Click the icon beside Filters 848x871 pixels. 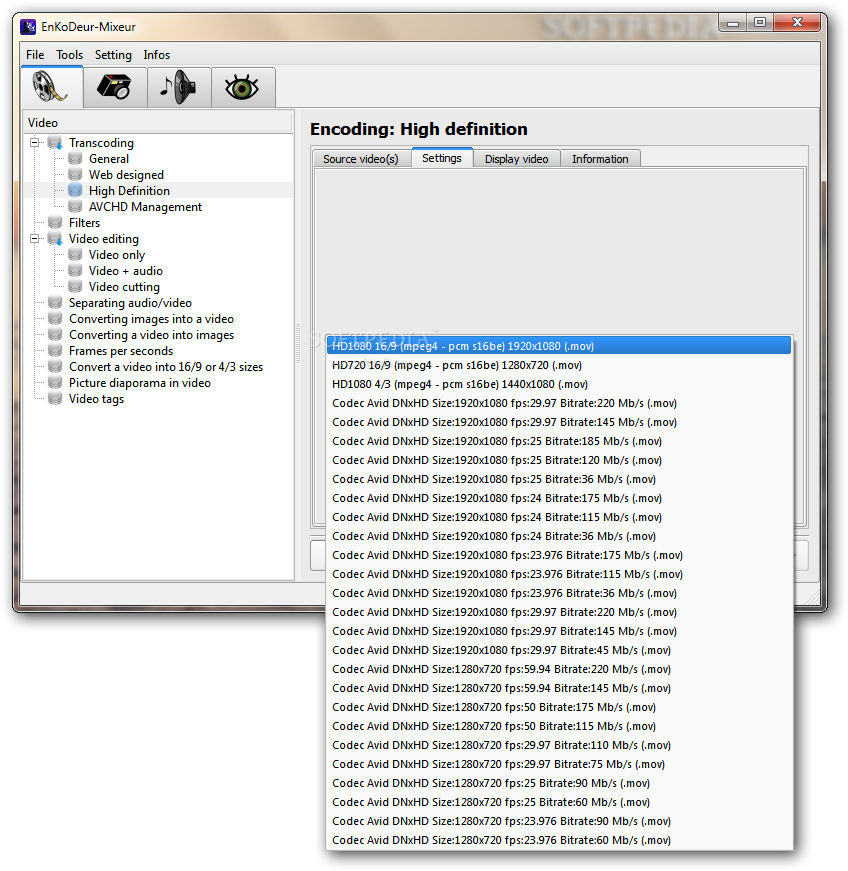(55, 223)
